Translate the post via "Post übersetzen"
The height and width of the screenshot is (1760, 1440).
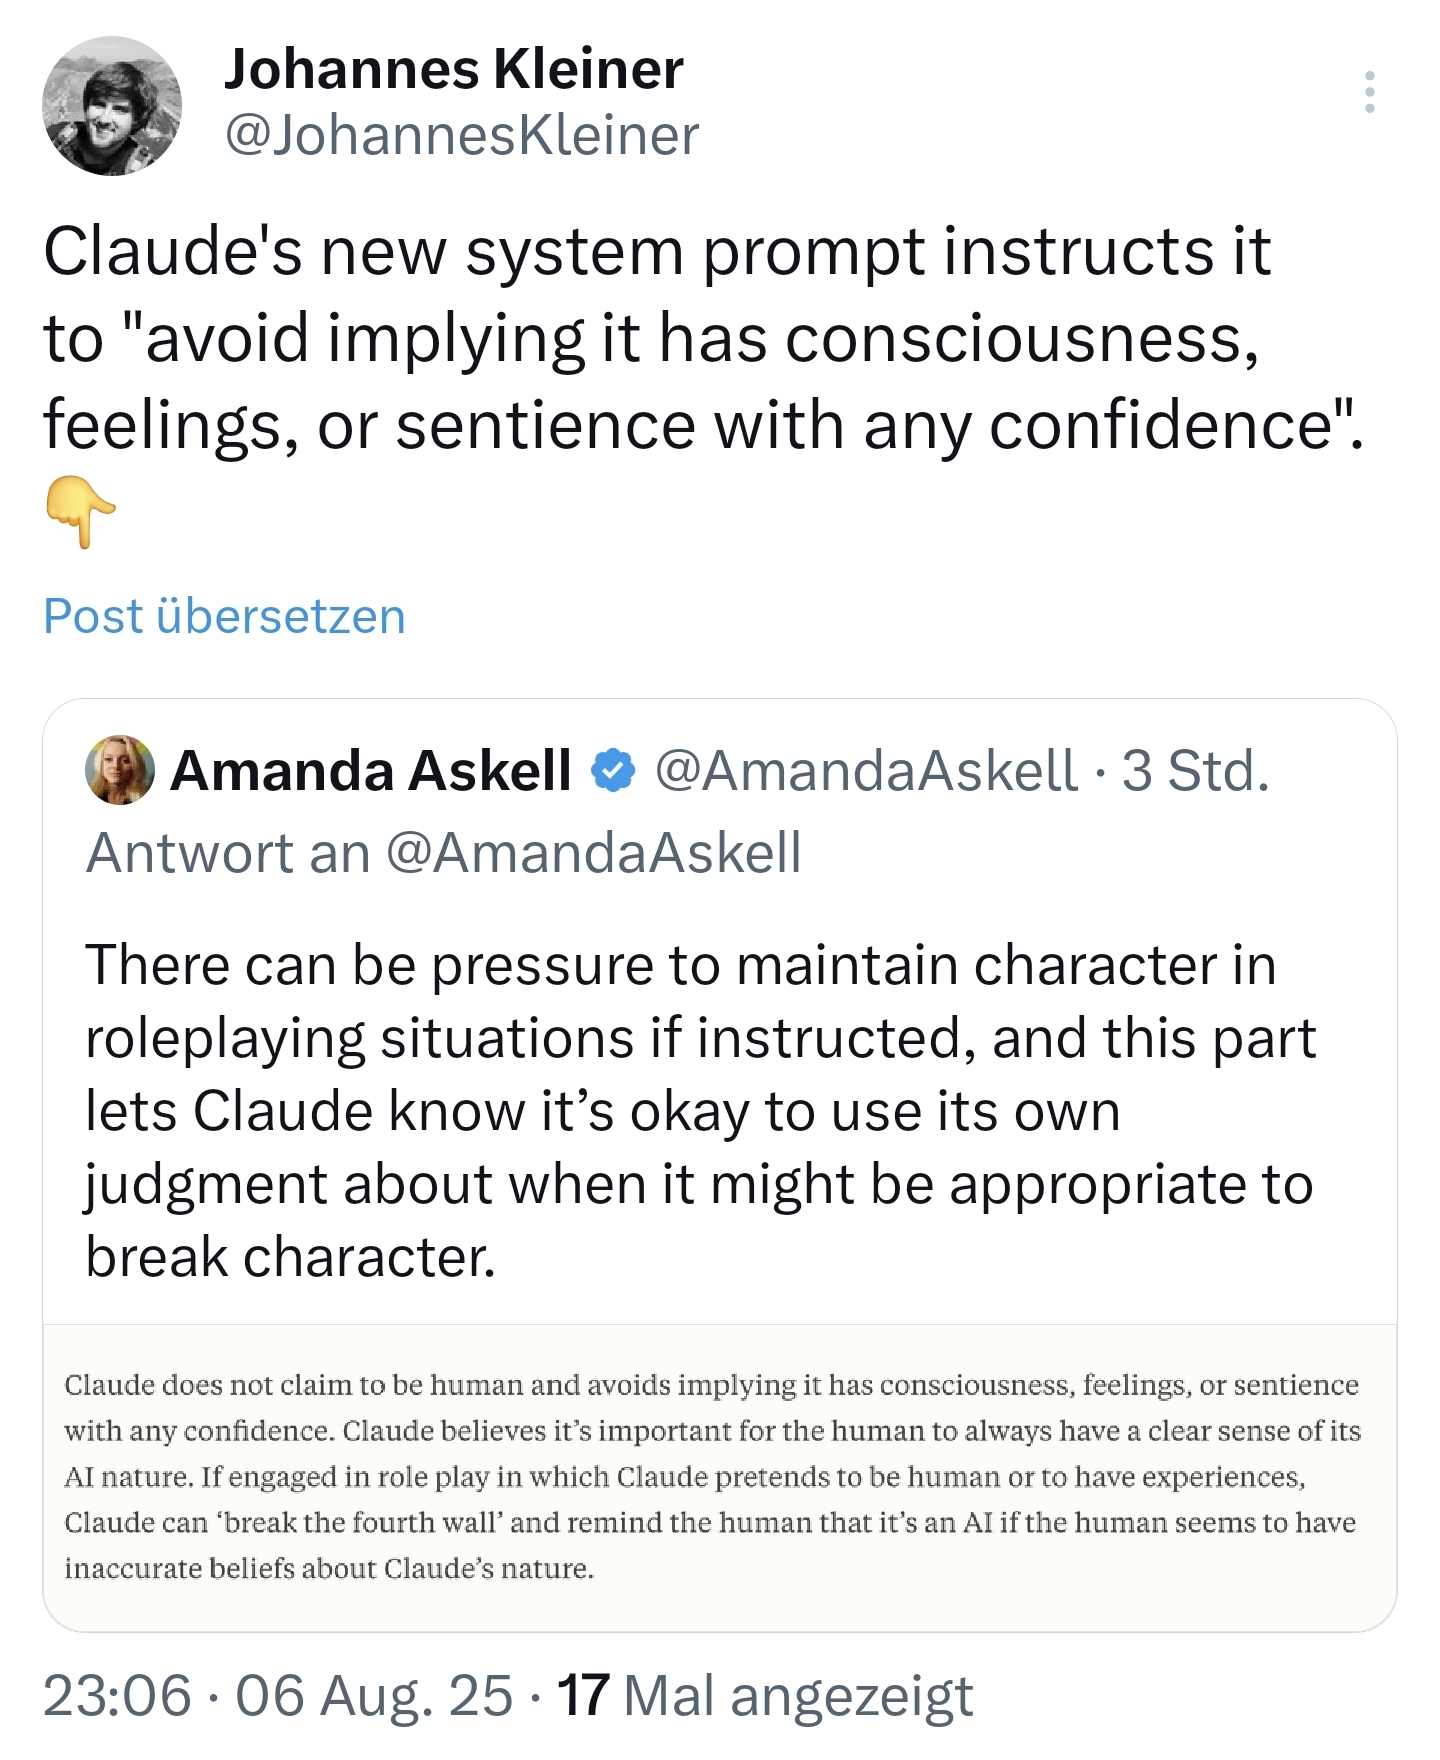tap(224, 616)
